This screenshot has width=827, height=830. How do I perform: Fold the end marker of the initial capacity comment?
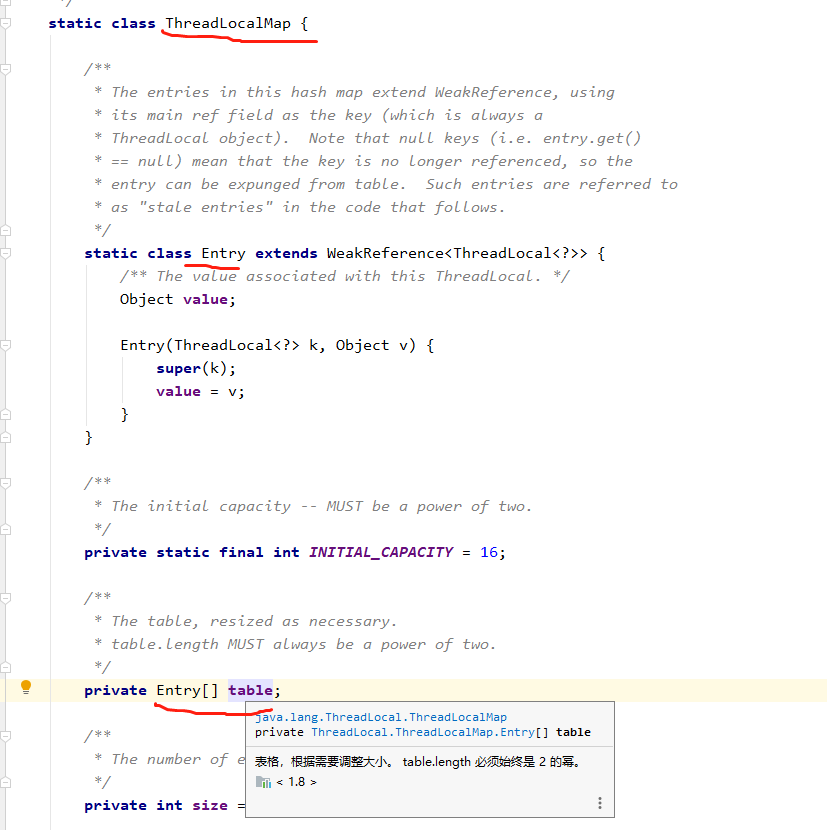click(x=5, y=529)
